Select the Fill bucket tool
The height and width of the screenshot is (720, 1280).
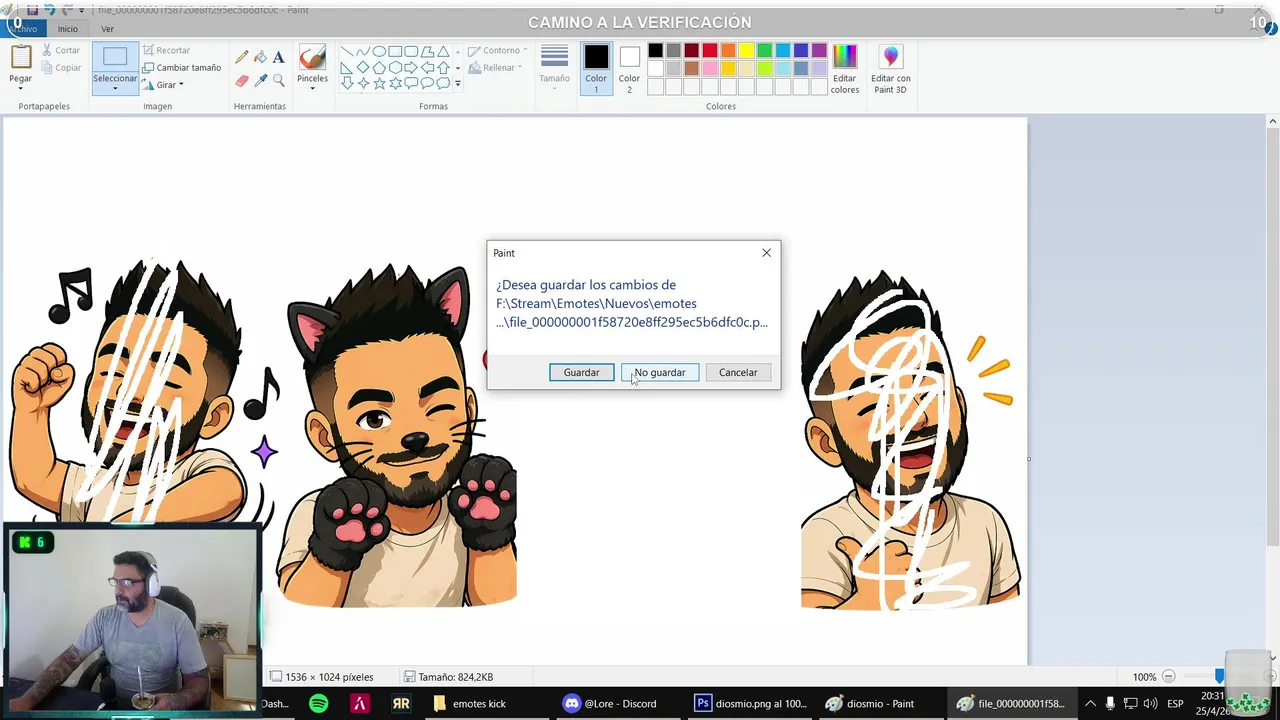point(260,58)
